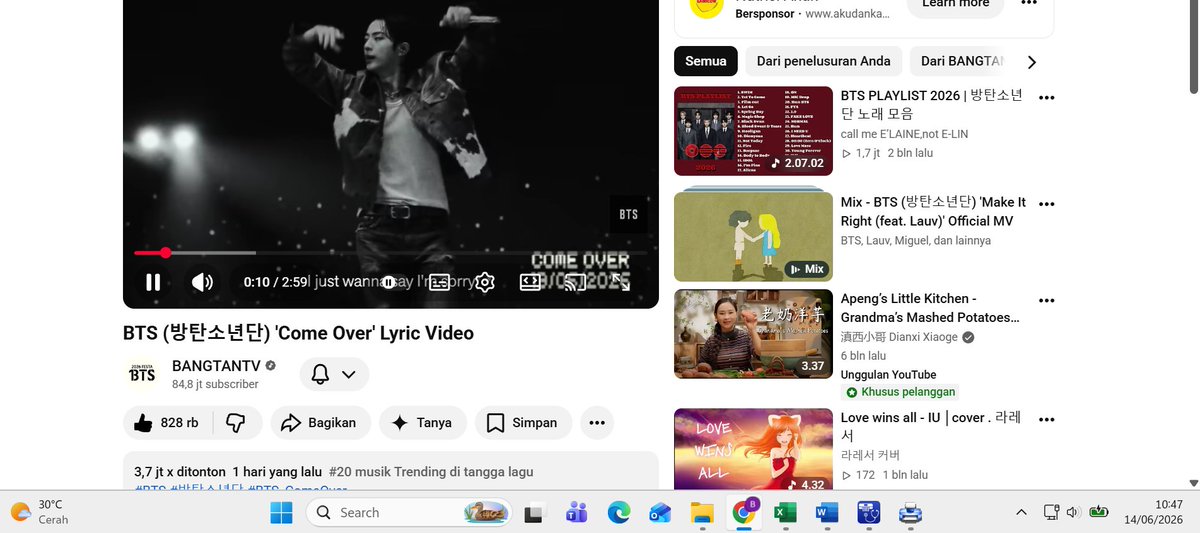Open options menu for Make It Right mix

coord(1047,204)
